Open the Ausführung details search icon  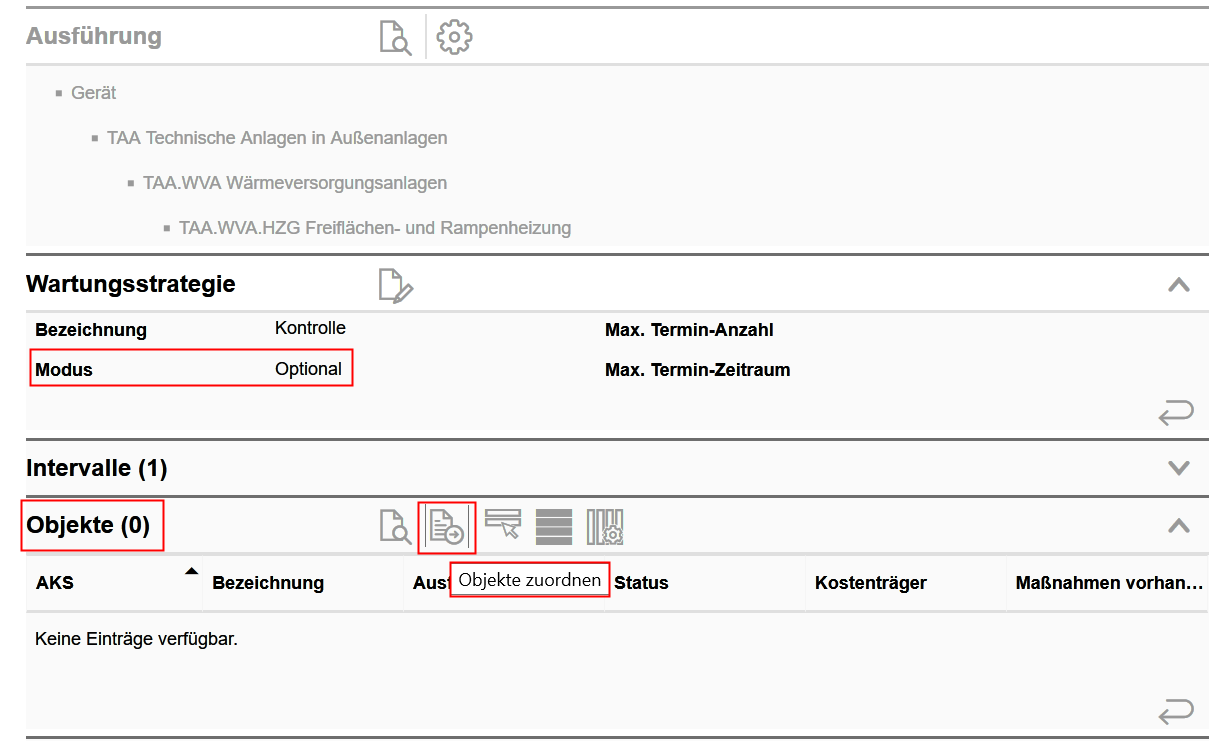point(395,37)
